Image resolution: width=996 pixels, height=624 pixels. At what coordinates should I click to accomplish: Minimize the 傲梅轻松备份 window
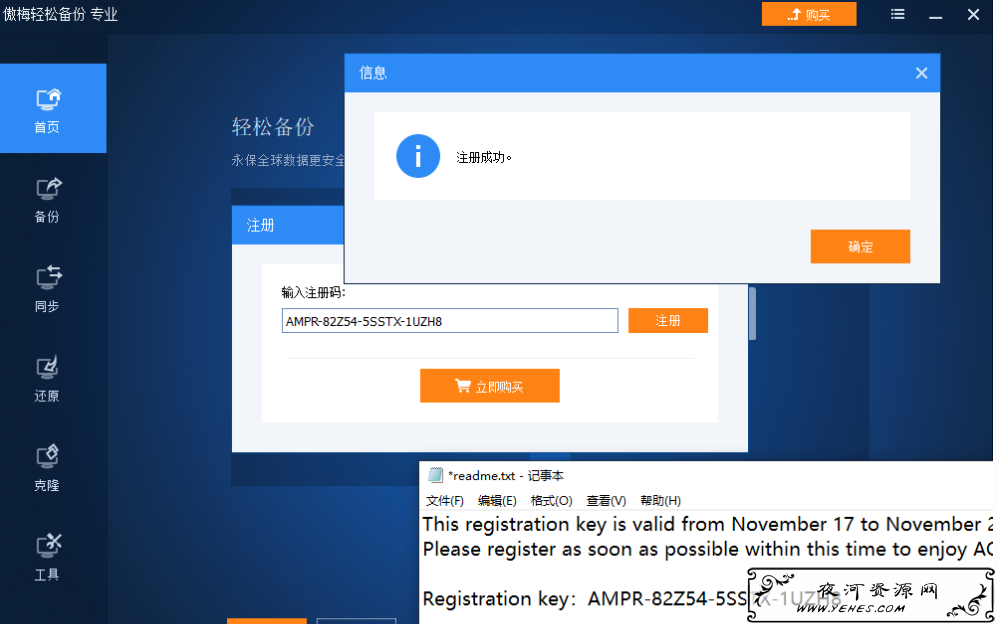[x=935, y=15]
